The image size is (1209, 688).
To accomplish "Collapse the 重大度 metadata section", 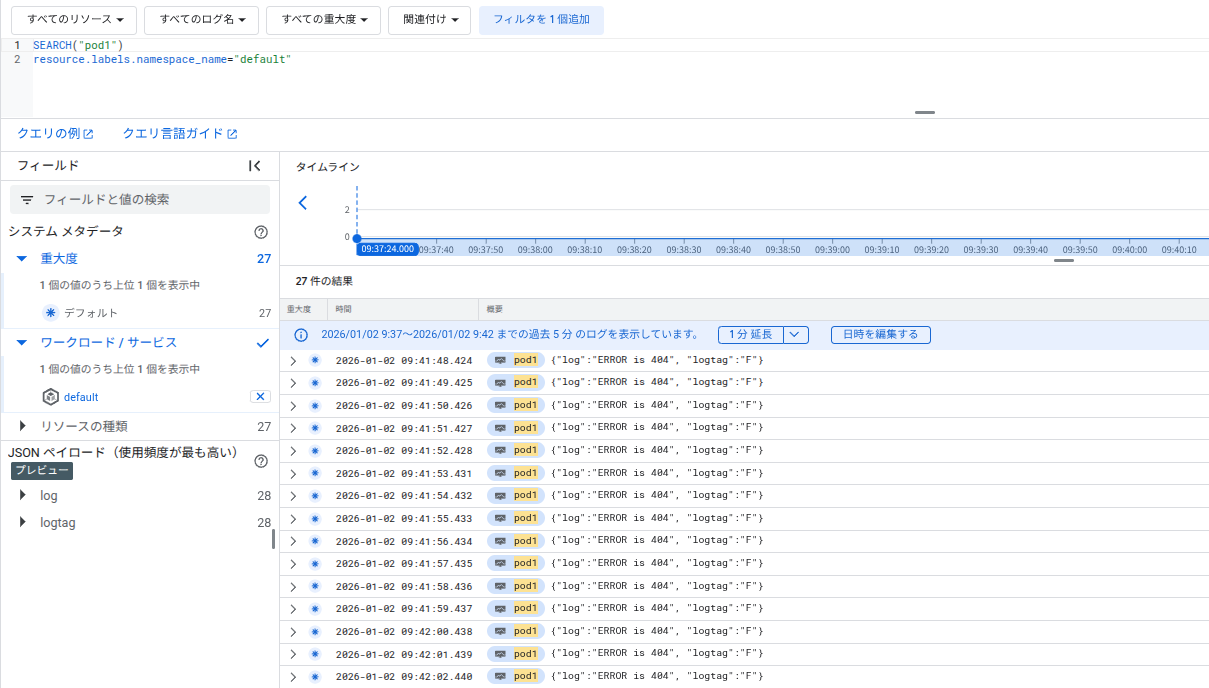I will click(x=22, y=258).
